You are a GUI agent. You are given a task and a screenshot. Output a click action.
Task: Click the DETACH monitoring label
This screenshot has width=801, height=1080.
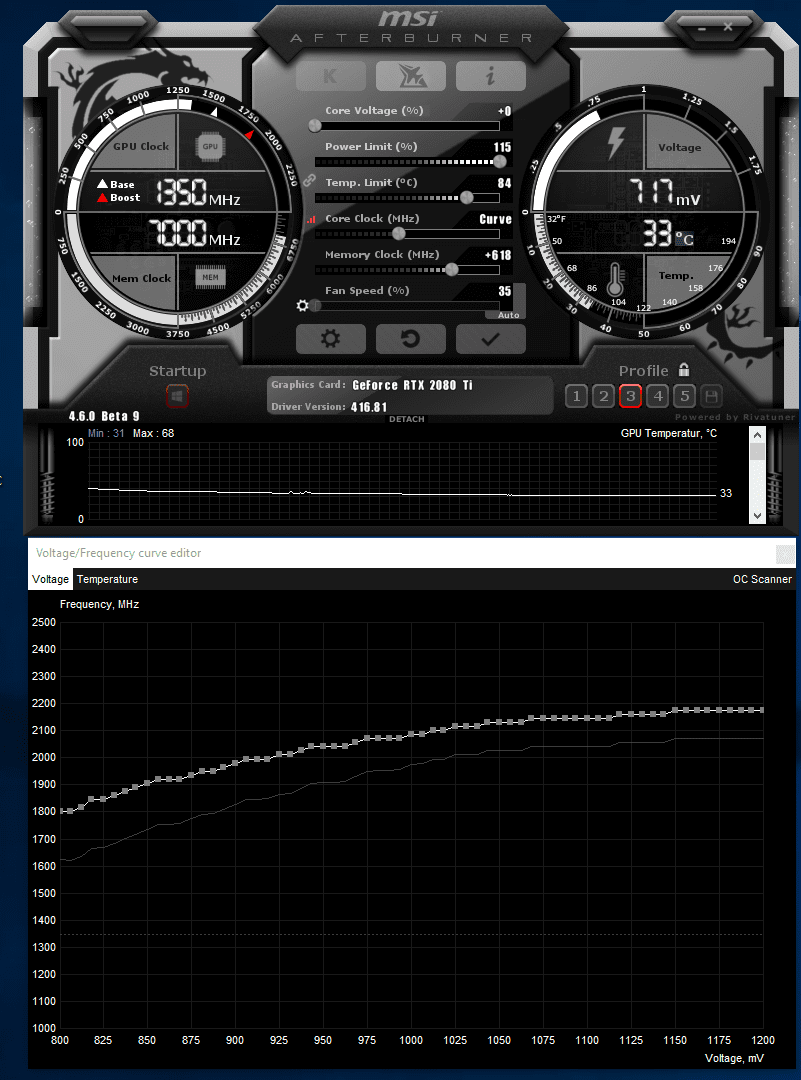click(406, 419)
